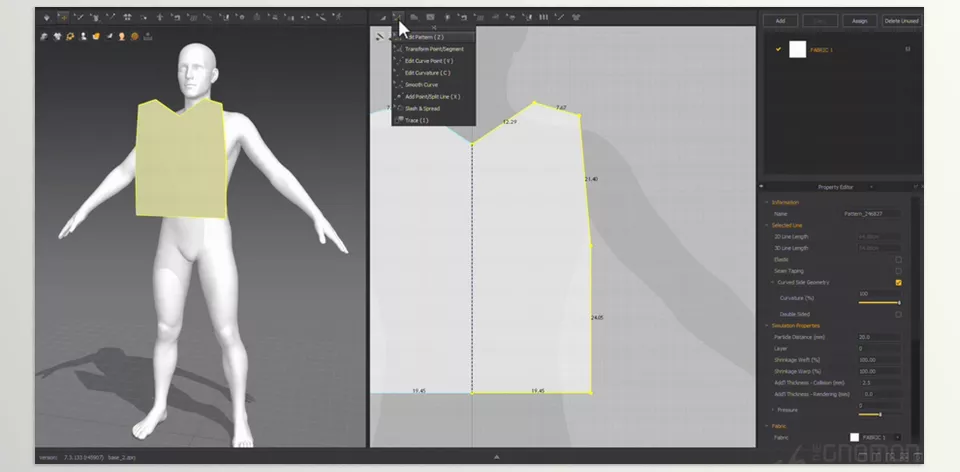The image size is (960, 472).
Task: Select the Transform Pattern arrow in 2D toolbar
Action: 383,18
